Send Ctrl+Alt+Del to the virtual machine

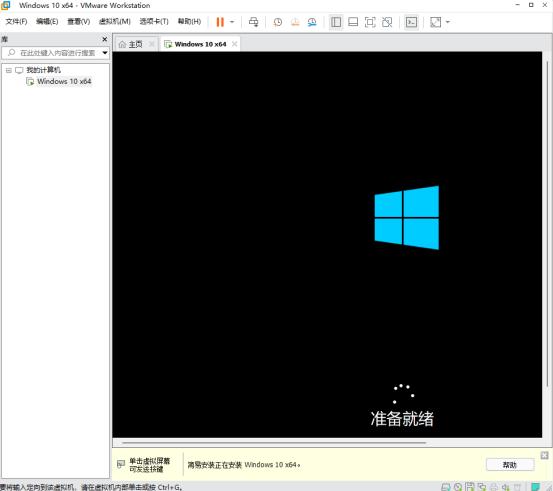pyautogui.click(x=253, y=22)
